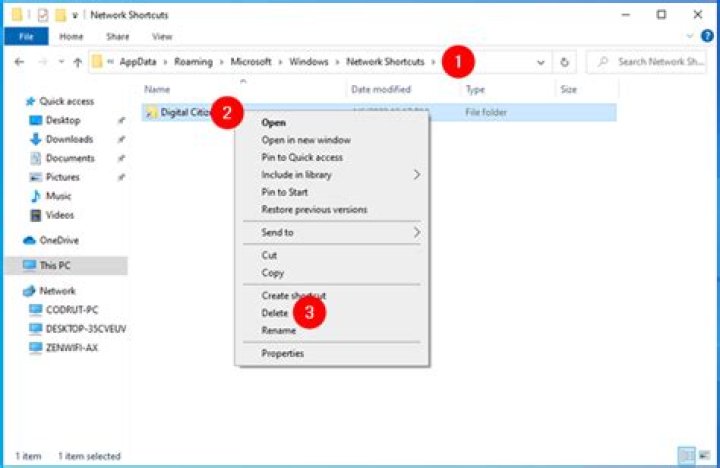Viewport: 720px width, 468px height.
Task: Sort by Date modified column header
Action: tap(383, 89)
